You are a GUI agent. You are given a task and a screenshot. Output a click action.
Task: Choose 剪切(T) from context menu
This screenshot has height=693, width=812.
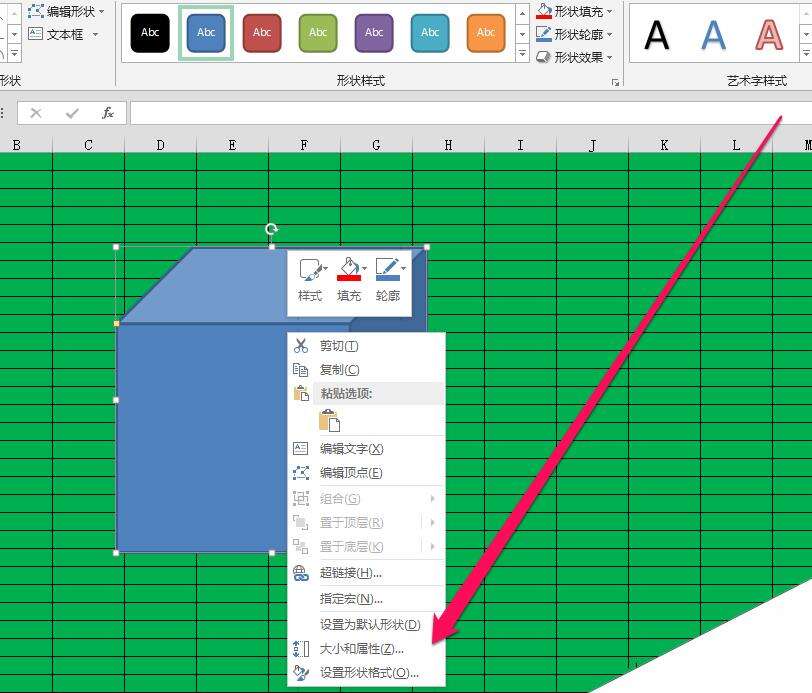(366, 345)
